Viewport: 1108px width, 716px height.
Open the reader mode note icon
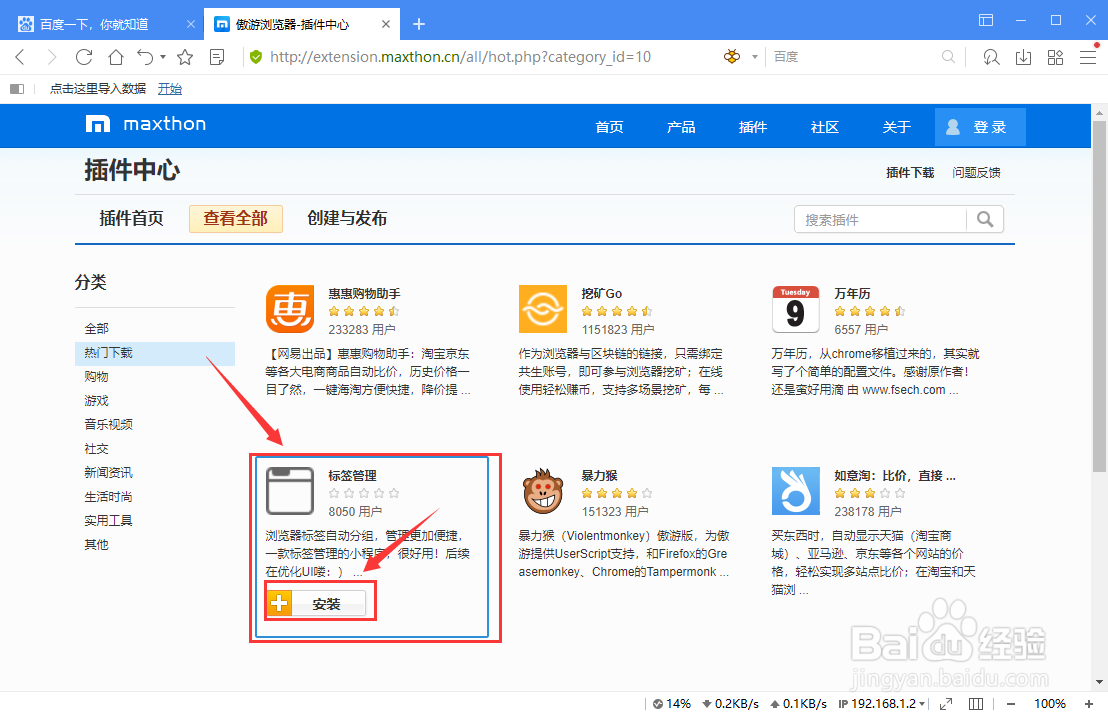pos(218,57)
